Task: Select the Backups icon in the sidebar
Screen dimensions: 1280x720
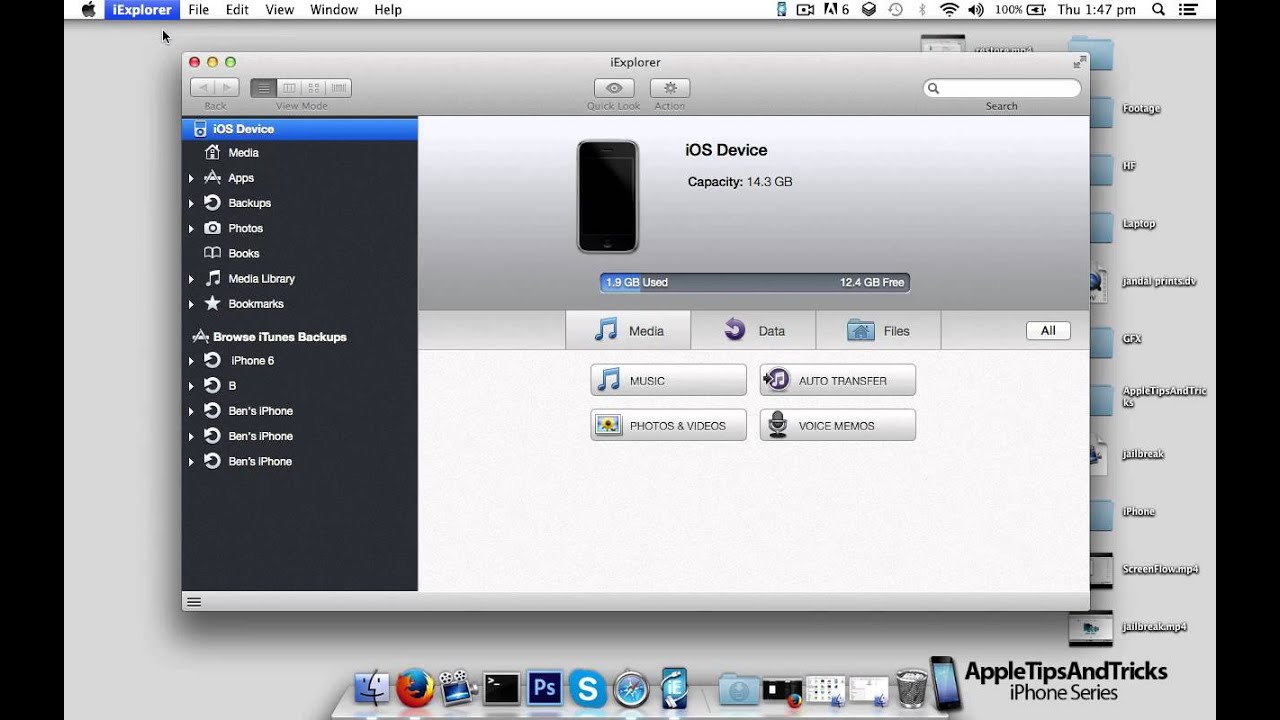Action: tap(212, 202)
